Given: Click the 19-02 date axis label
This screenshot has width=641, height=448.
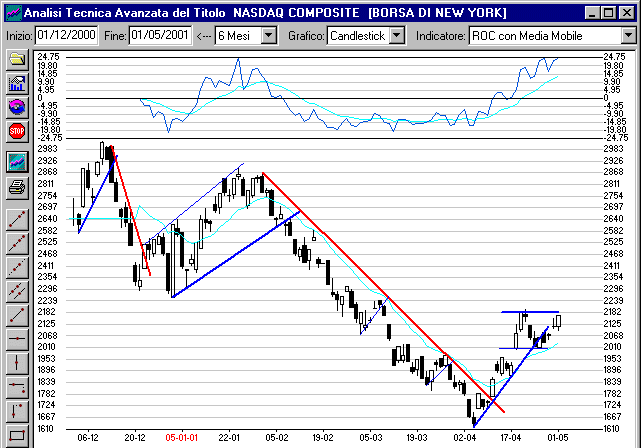Looking at the screenshot, I should 323,438.
